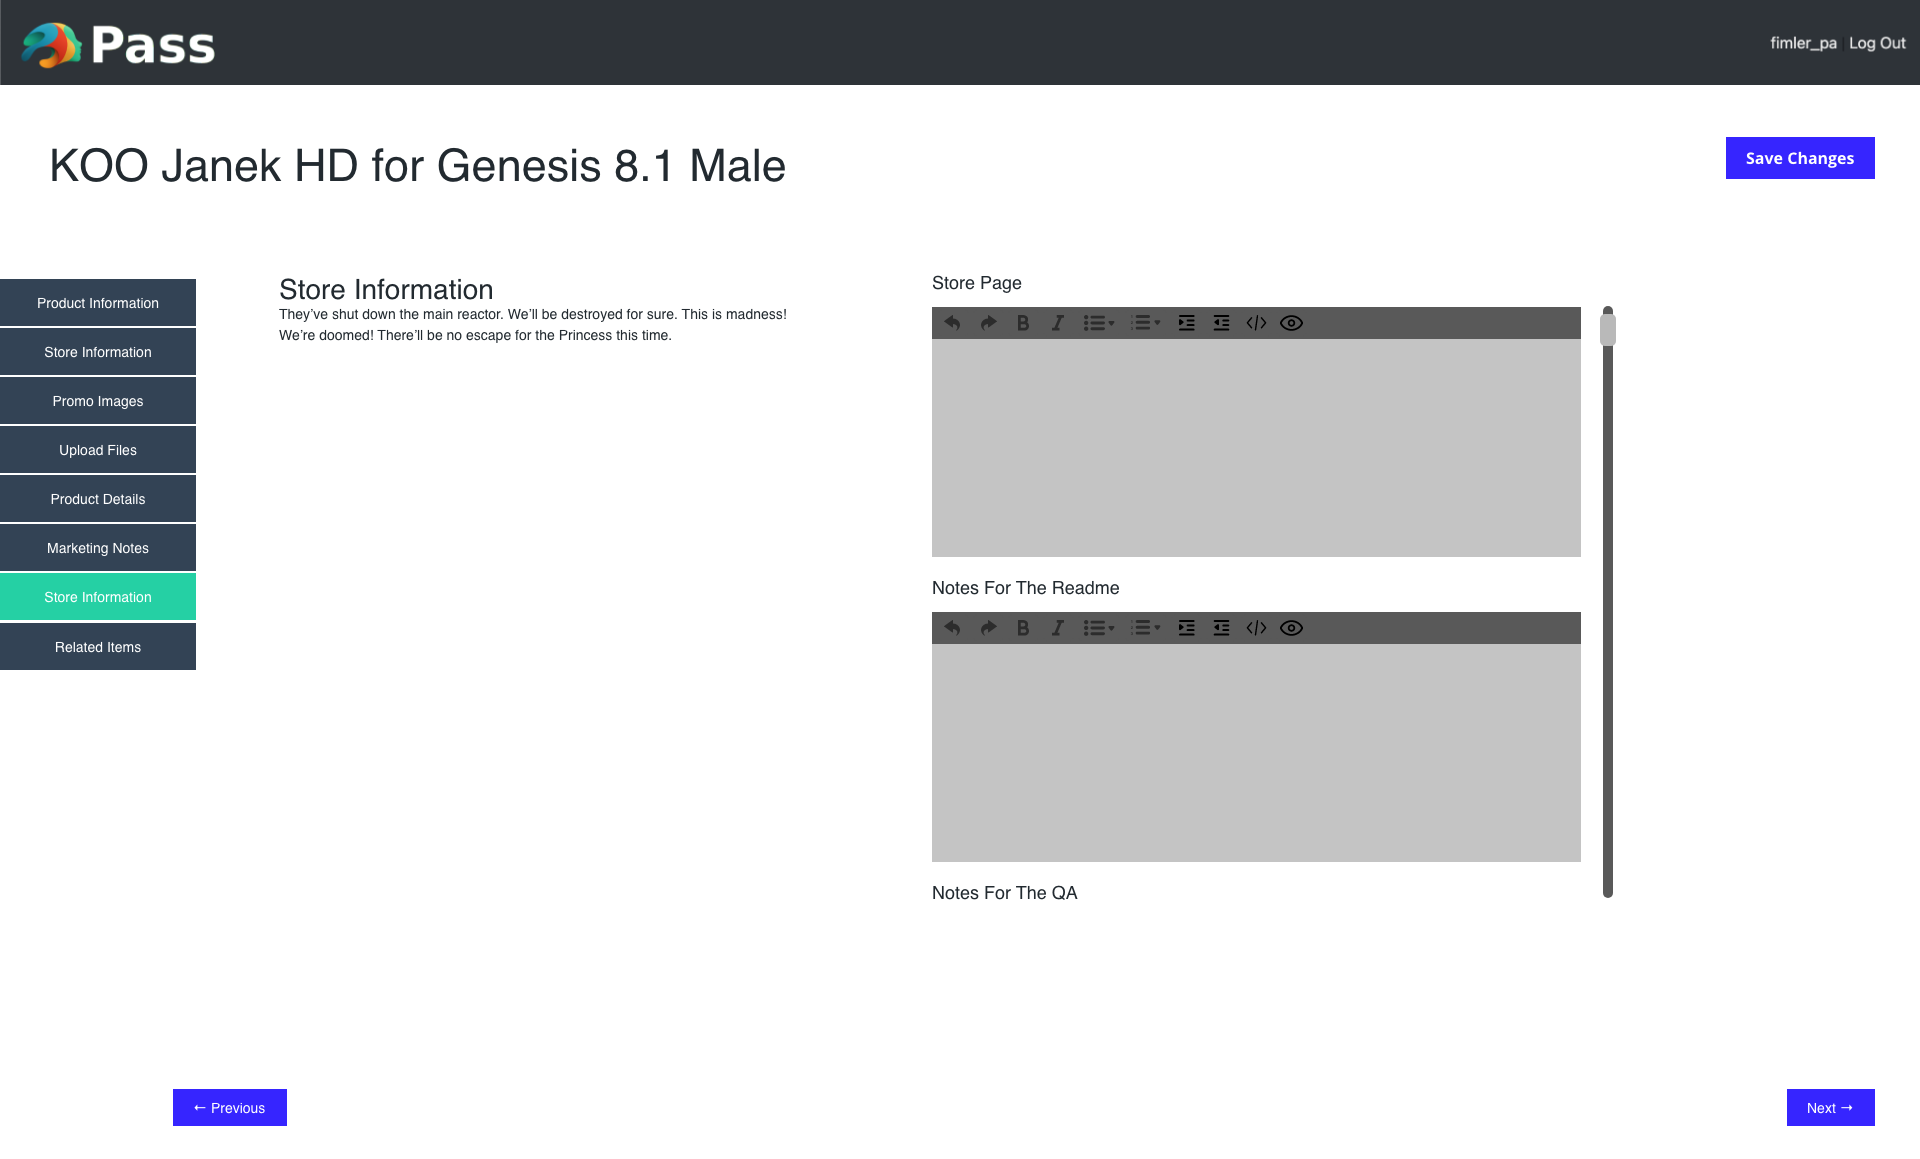Open source code view in Store Page editor

[x=1257, y=323]
